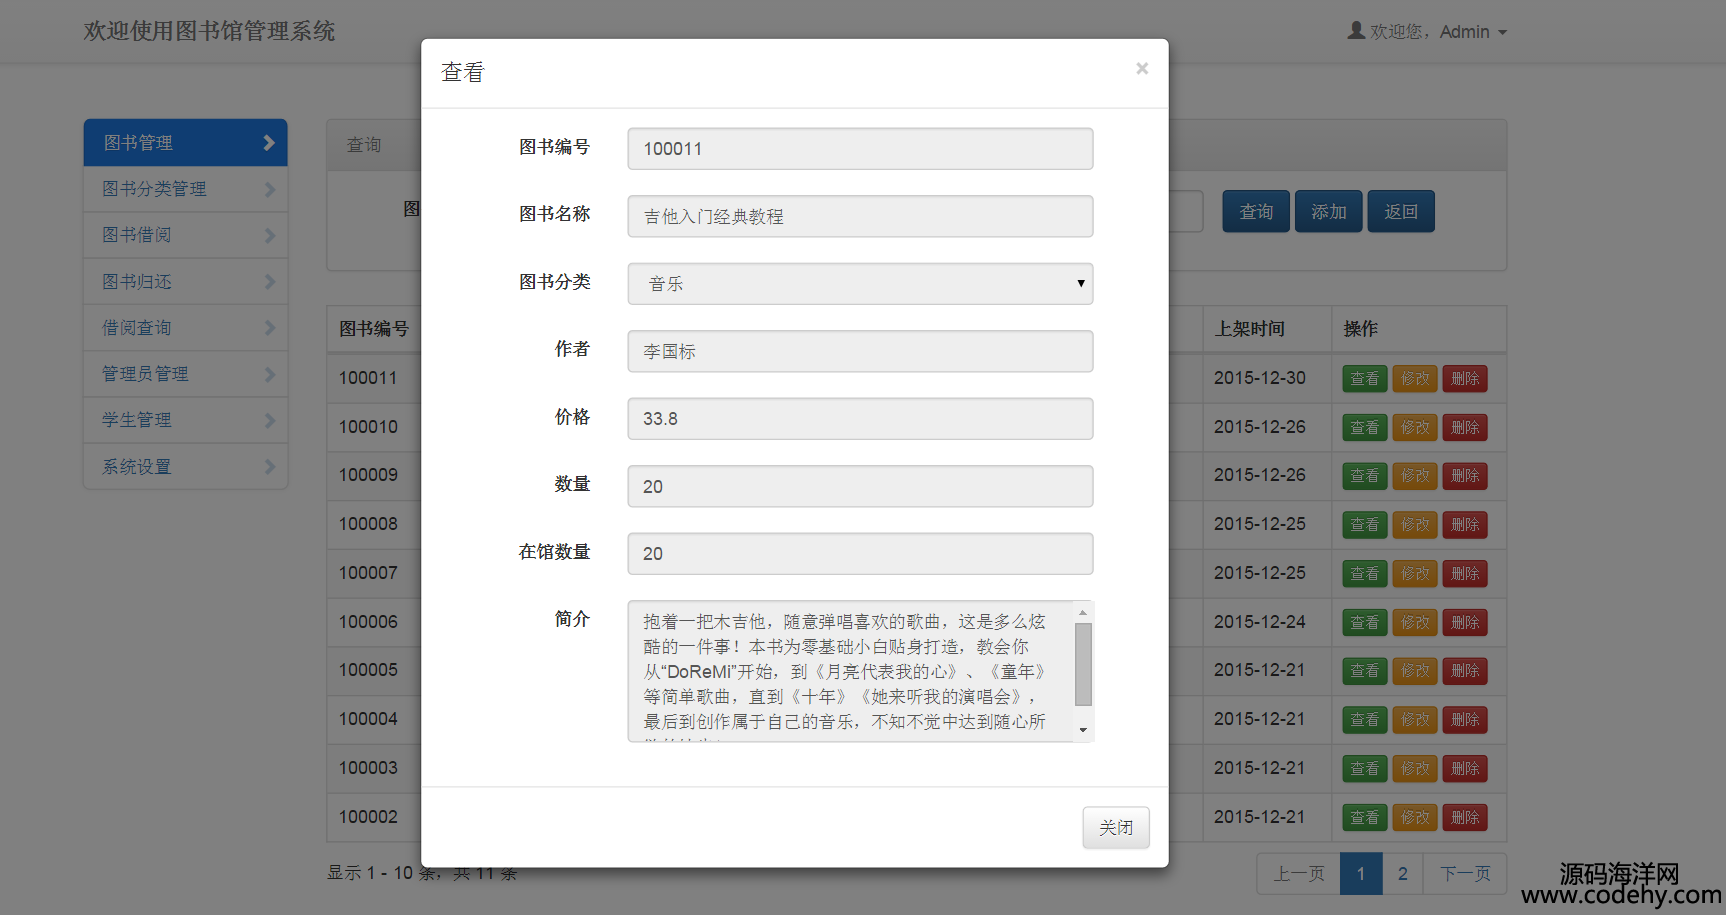The width and height of the screenshot is (1726, 915).
Task: Click the chevron icon next to 图书分类管理
Action: point(269,189)
